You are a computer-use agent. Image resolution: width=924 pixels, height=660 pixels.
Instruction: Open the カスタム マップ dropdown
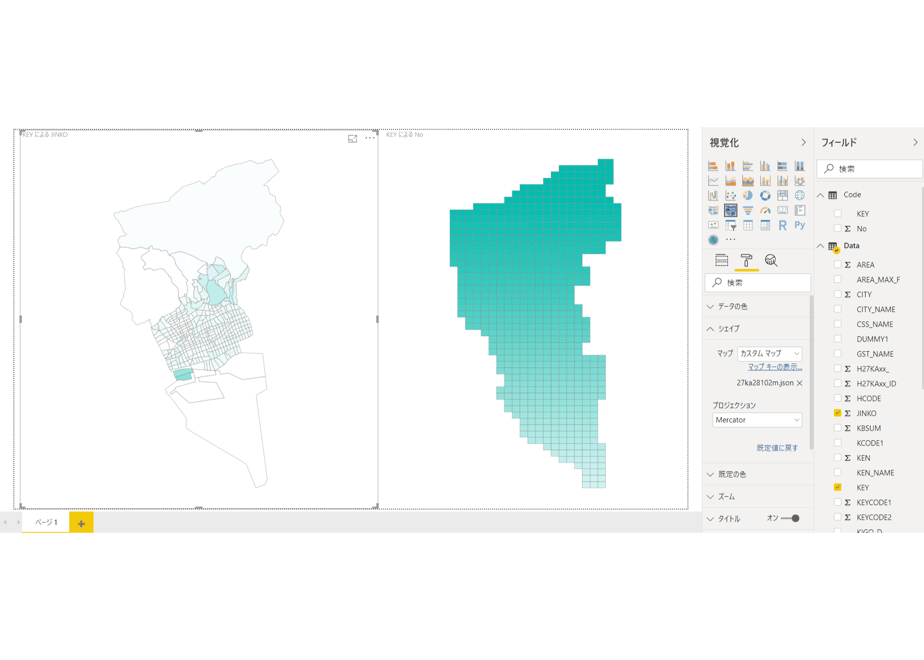(770, 354)
